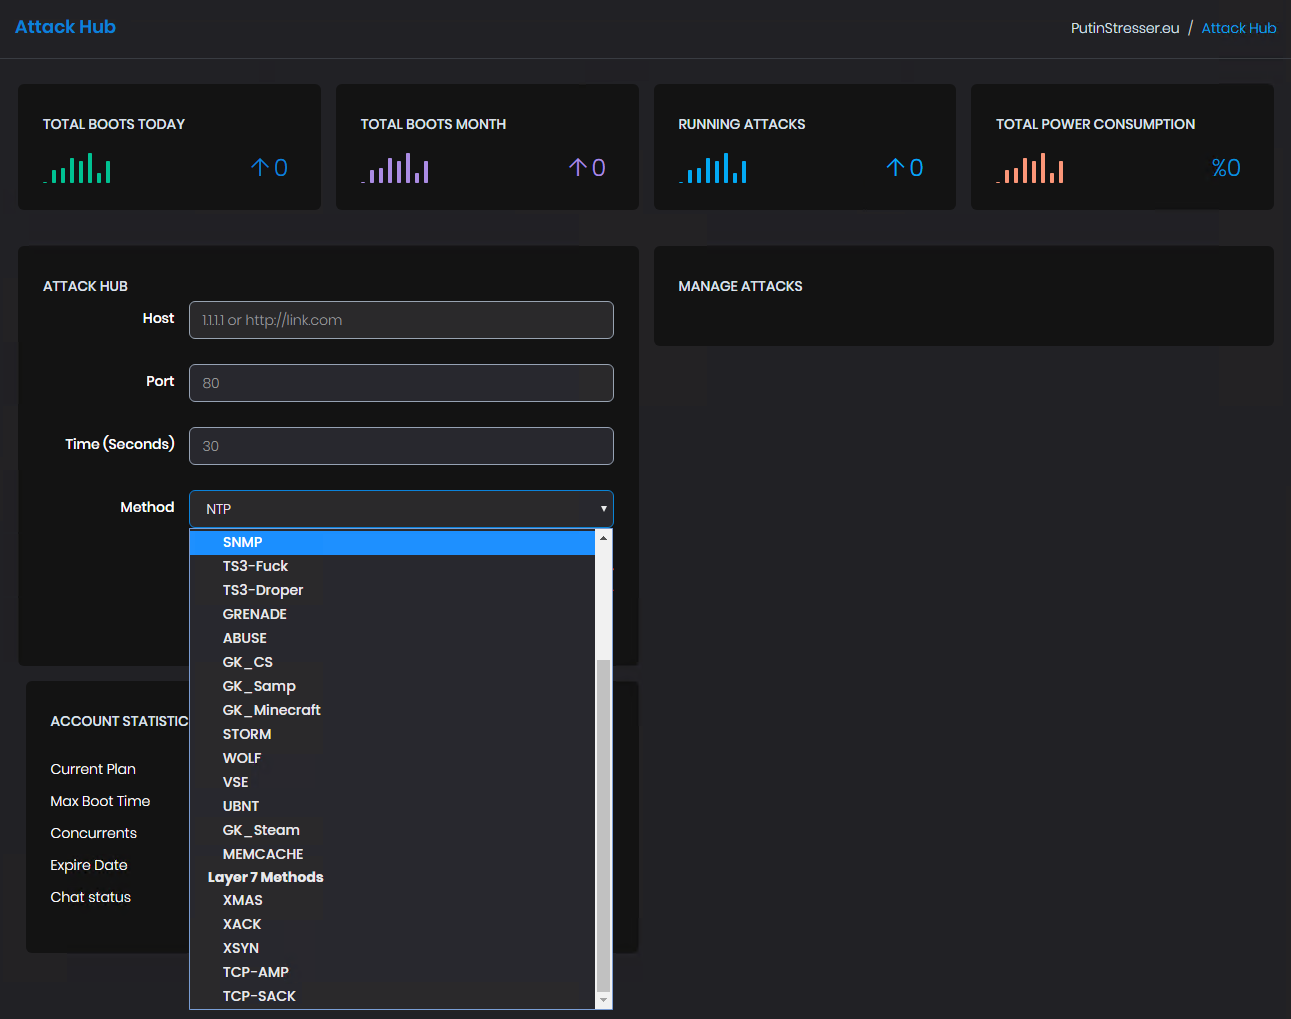
Task: Click the Expire Date row label
Action: (x=89, y=865)
